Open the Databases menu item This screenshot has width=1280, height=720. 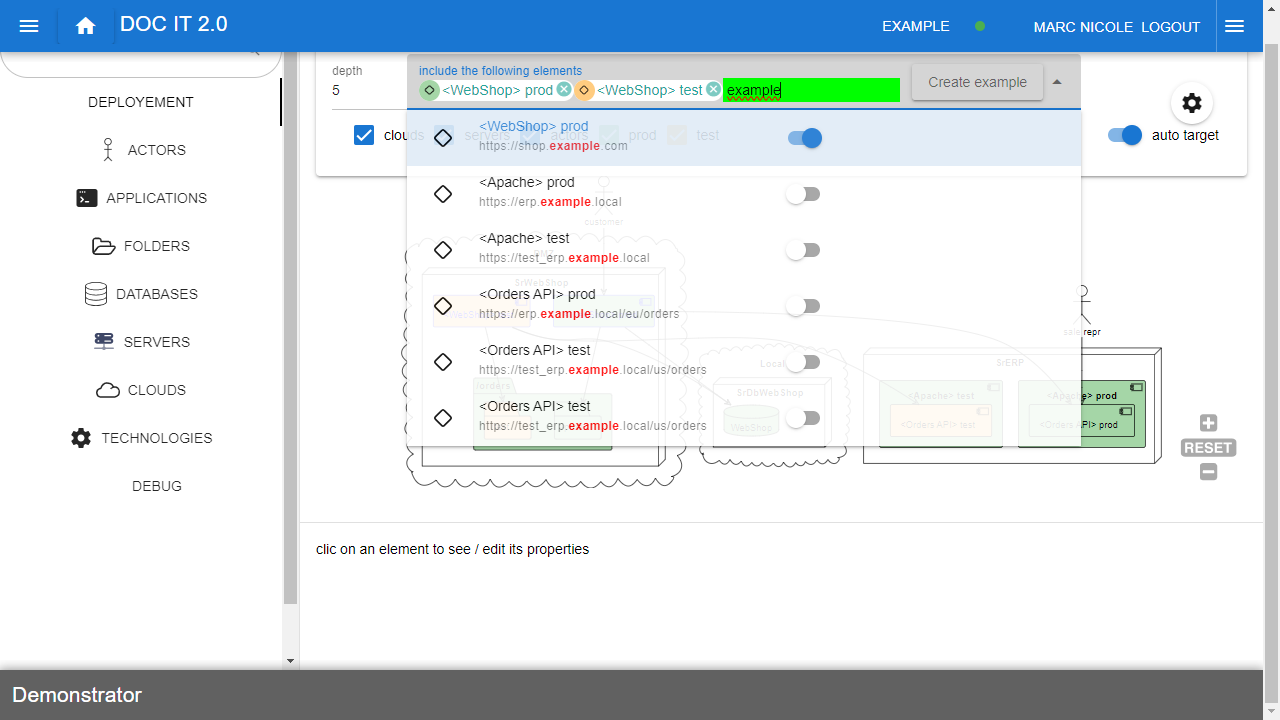(141, 294)
